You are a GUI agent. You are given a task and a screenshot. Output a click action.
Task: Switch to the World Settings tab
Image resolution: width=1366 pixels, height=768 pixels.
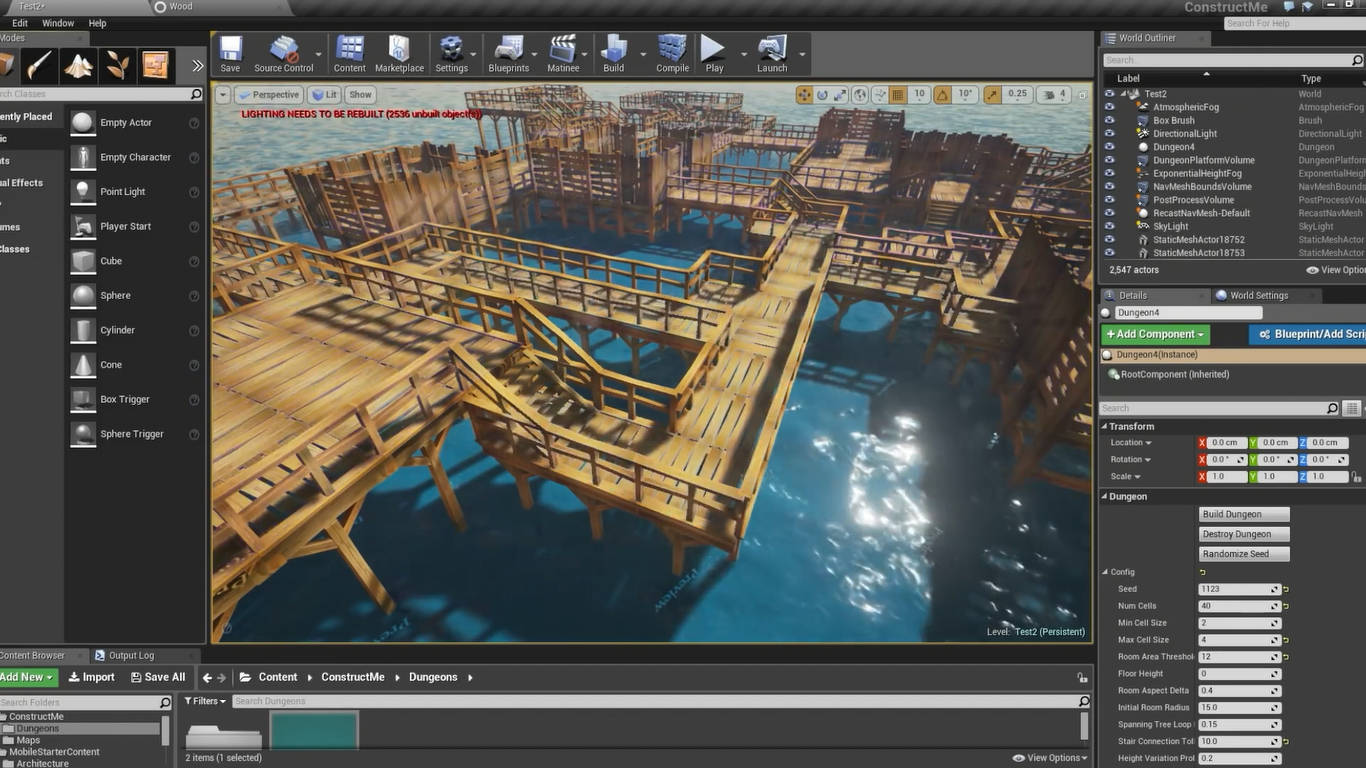click(x=1258, y=296)
